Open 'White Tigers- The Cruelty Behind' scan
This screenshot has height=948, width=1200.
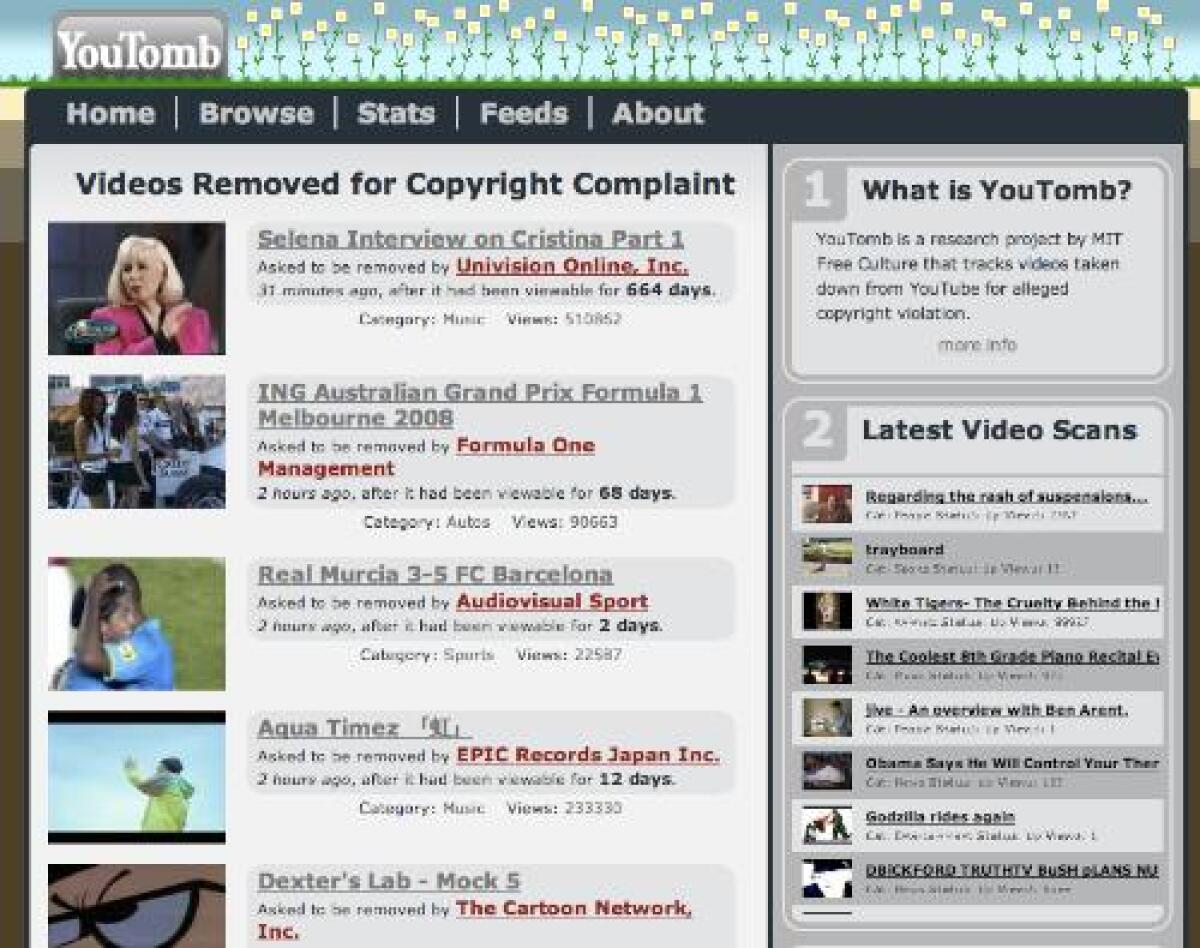[x=1012, y=603]
